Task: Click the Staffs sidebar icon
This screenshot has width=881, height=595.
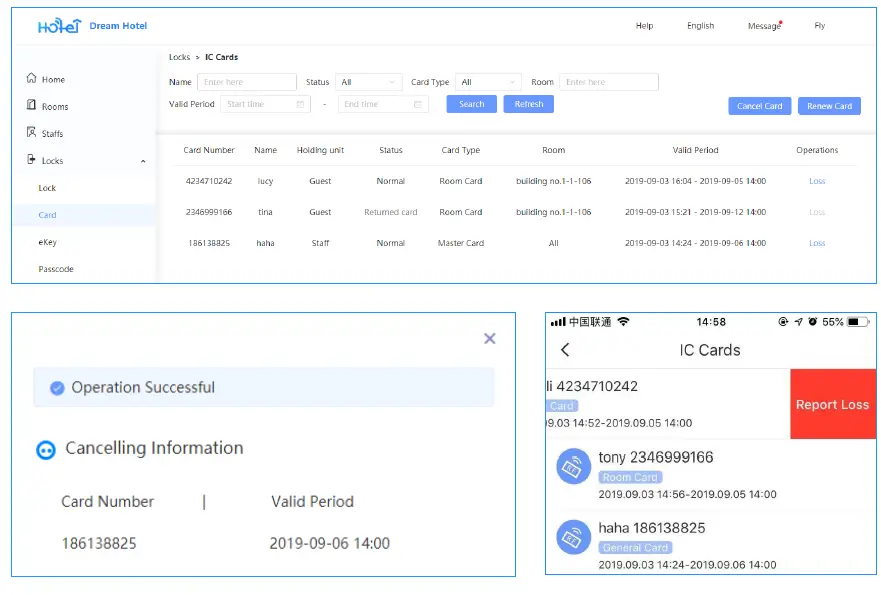Action: pos(32,133)
